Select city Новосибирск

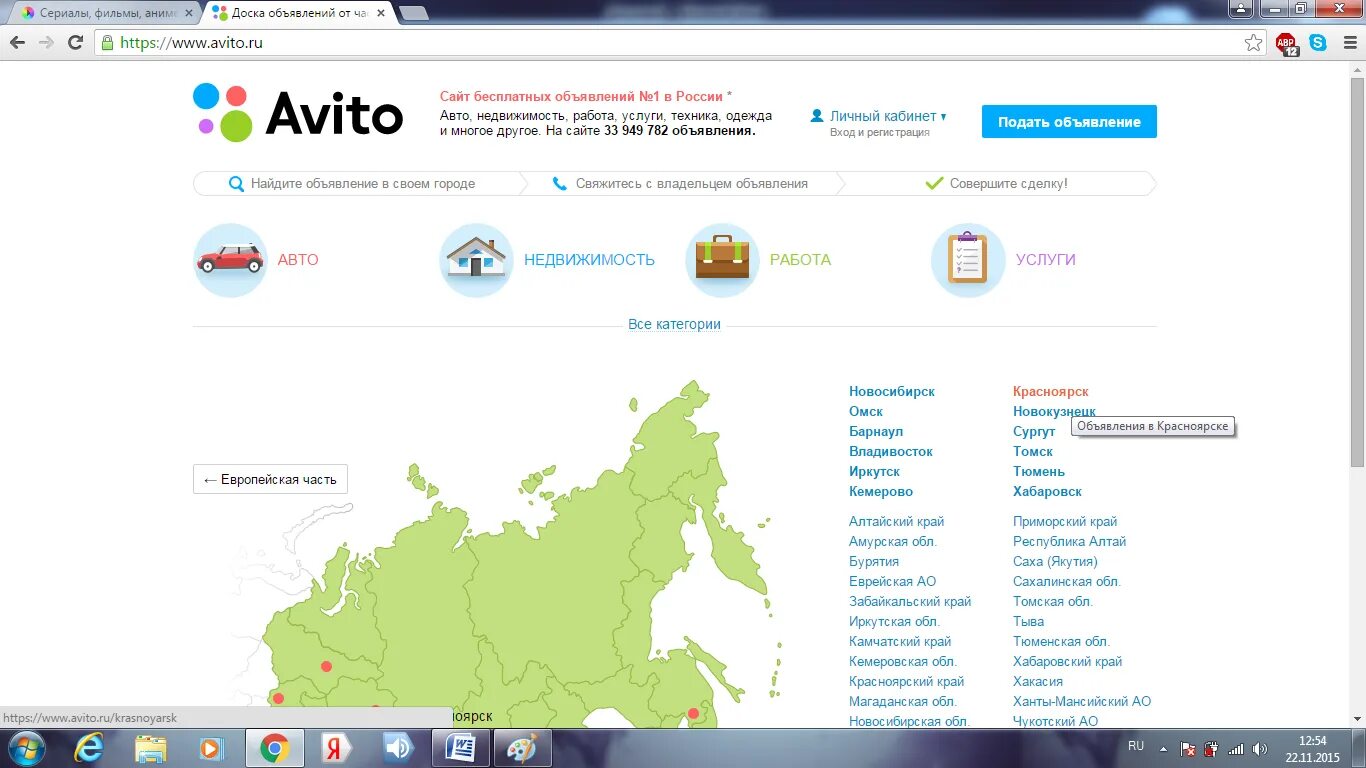coord(892,391)
